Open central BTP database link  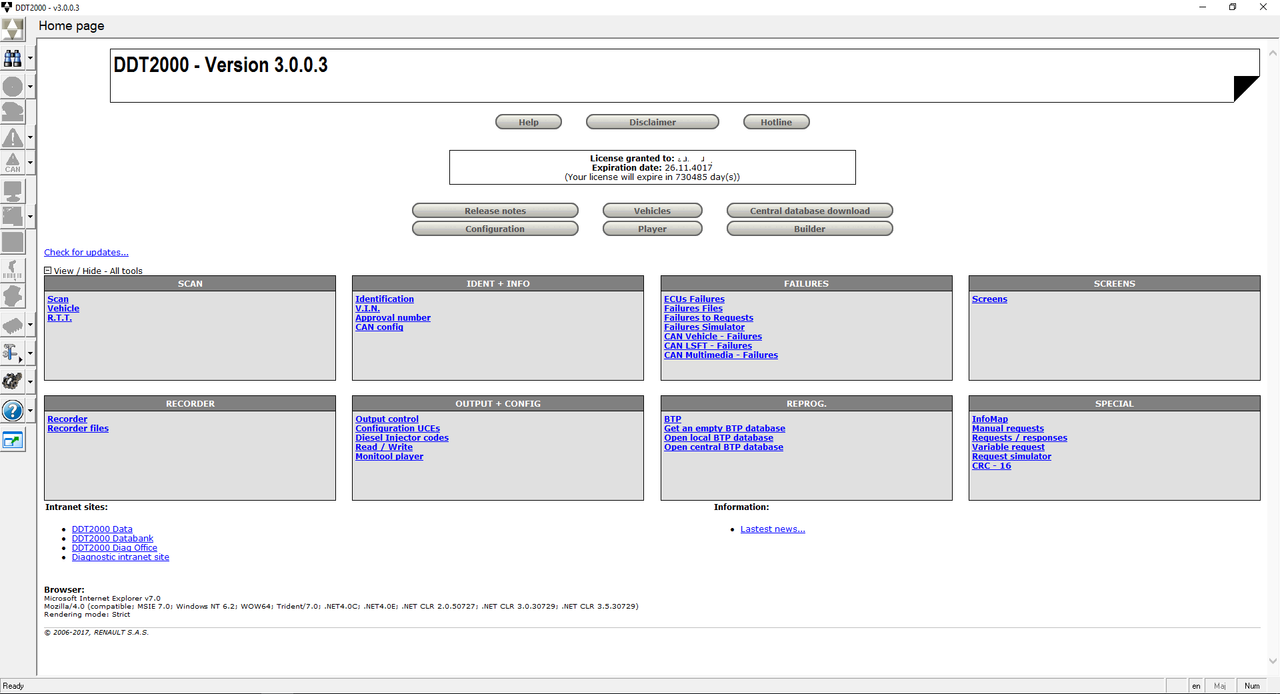point(724,447)
